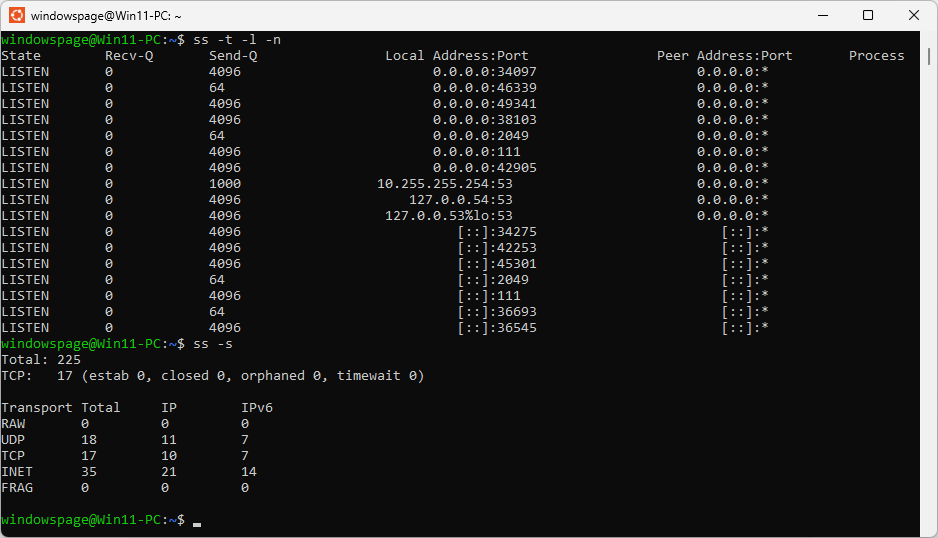The width and height of the screenshot is (938, 538).
Task: Click the 'ss -t -l -n' command text
Action: point(237,40)
